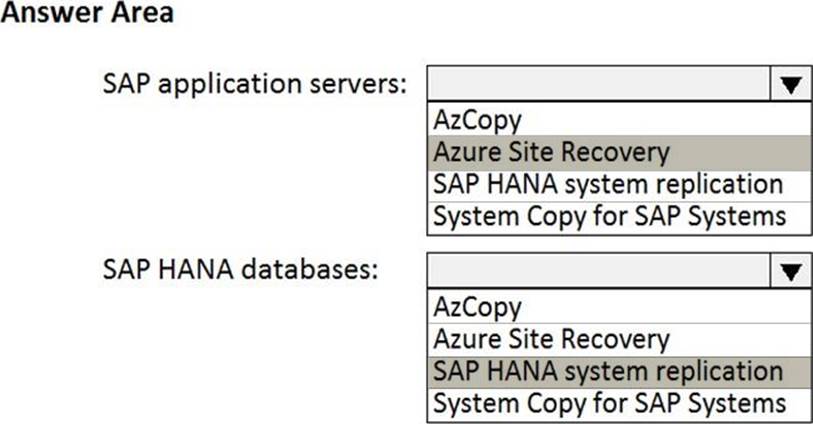Choose Azure Site Recovery for SAP application servers

click(549, 152)
